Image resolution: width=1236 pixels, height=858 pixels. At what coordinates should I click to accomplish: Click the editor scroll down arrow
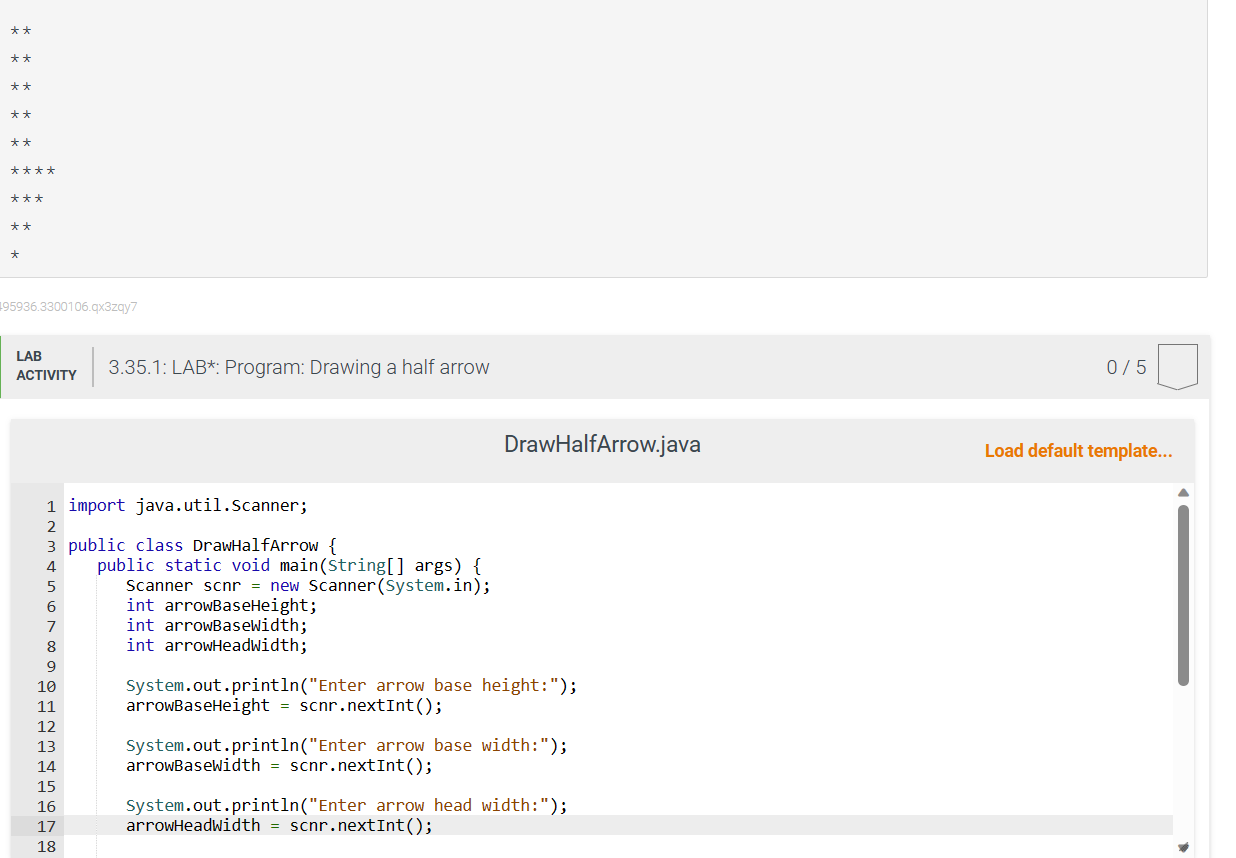(x=1183, y=848)
